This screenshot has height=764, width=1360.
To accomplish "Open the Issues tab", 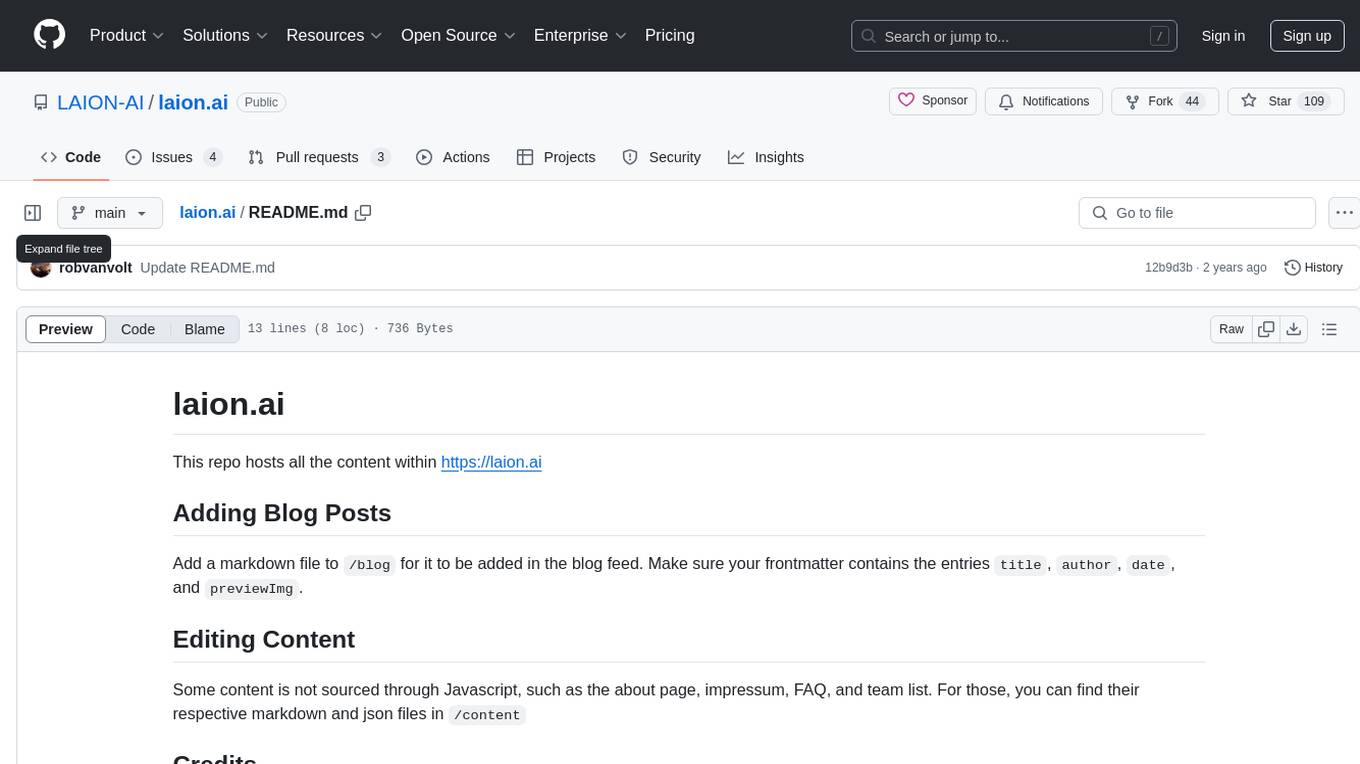I will tap(172, 157).
